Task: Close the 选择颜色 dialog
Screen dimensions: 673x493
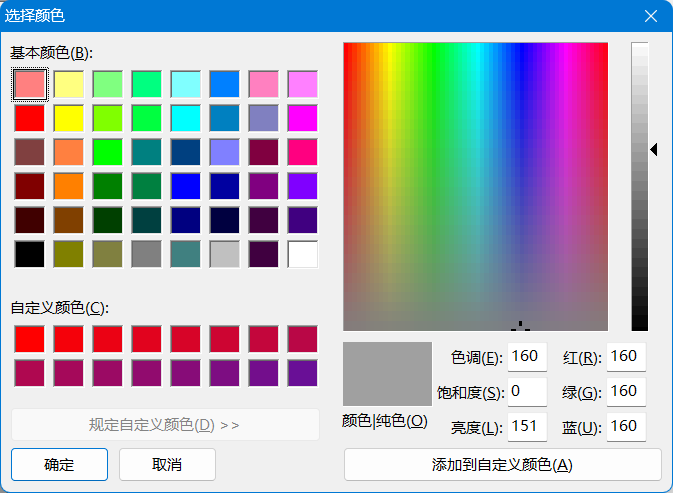Action: (x=651, y=16)
